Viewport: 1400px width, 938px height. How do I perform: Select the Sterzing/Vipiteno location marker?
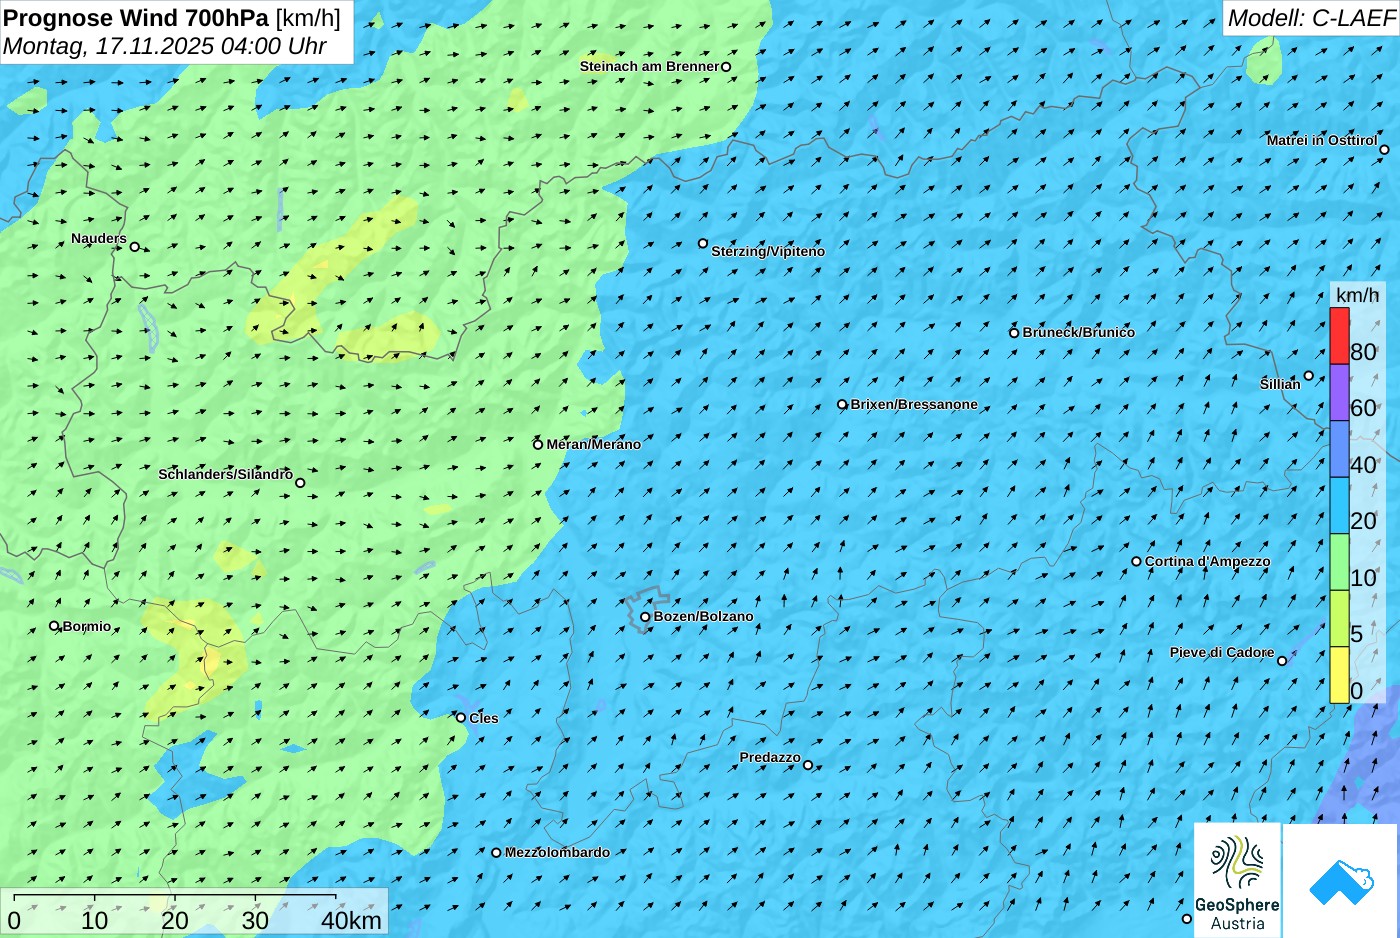[x=703, y=243]
